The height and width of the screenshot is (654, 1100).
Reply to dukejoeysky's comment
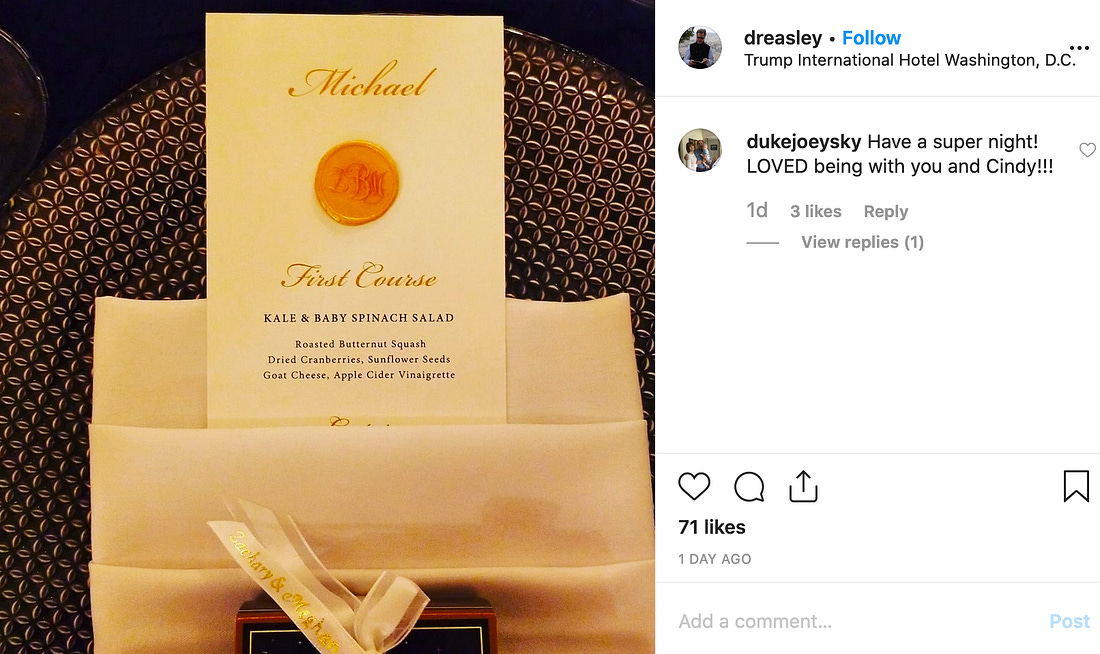coord(885,211)
